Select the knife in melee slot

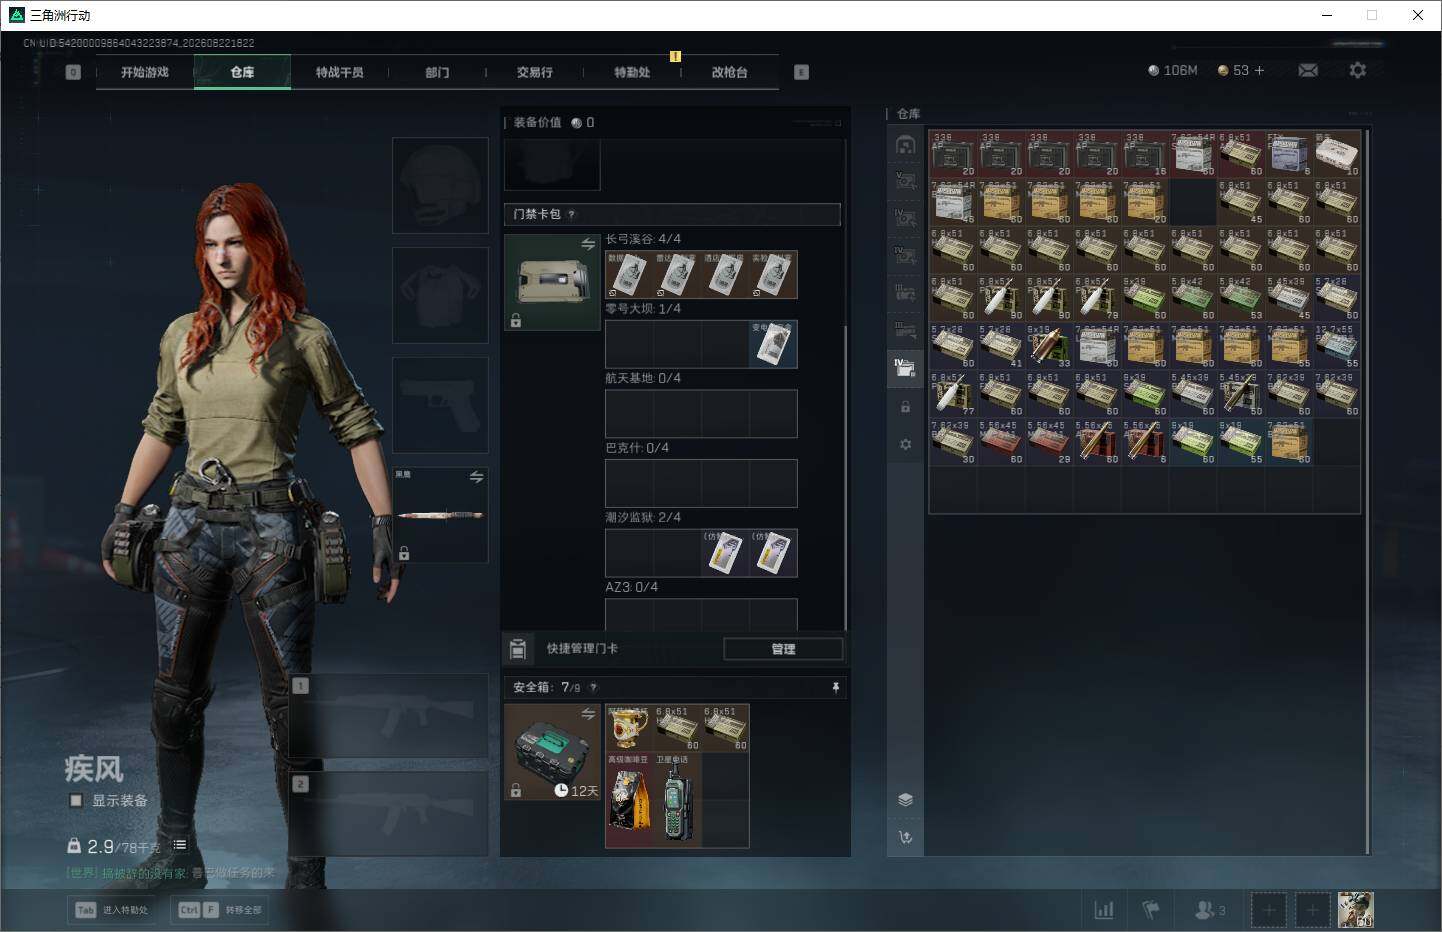tap(440, 515)
